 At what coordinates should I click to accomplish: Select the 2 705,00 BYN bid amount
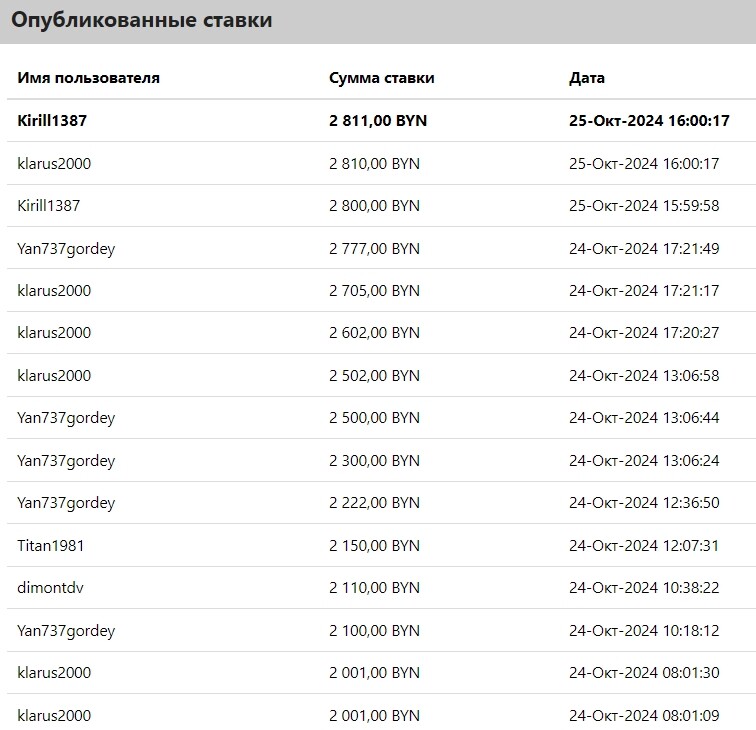coord(374,291)
